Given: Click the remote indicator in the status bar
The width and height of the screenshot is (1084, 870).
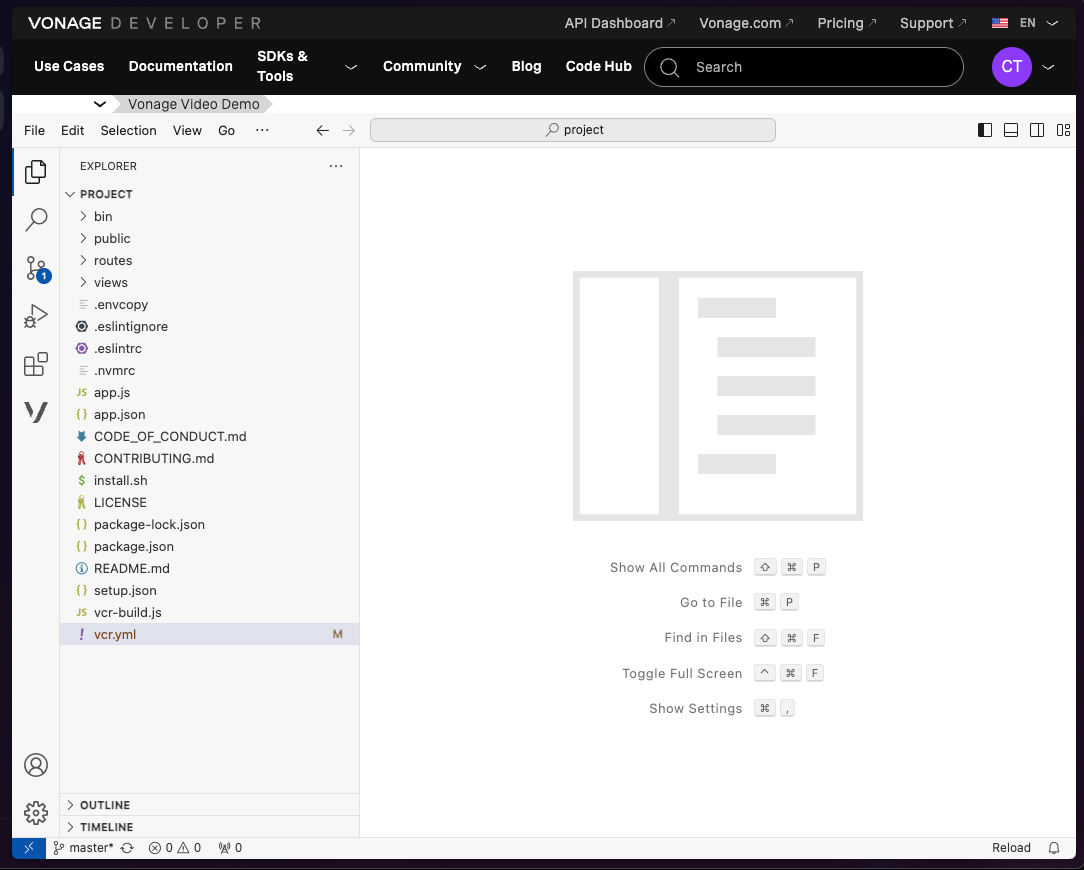Looking at the screenshot, I should [28, 847].
